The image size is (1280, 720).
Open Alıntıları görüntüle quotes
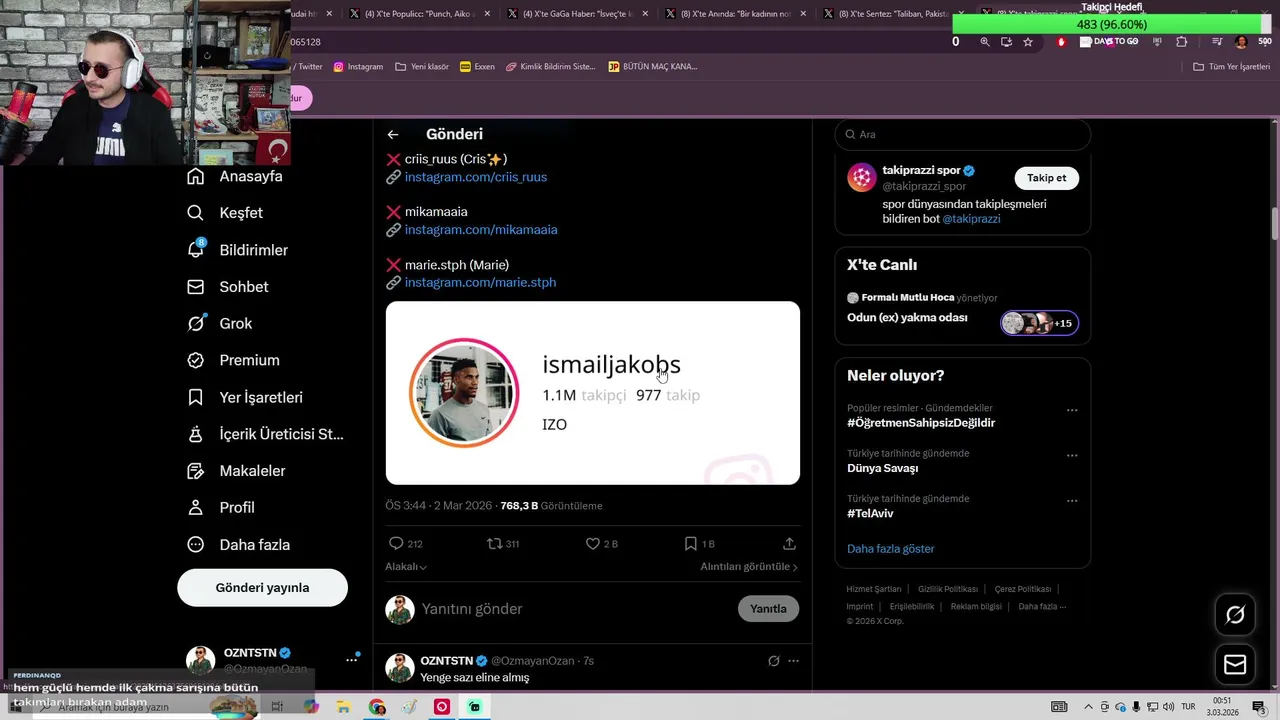[749, 567]
